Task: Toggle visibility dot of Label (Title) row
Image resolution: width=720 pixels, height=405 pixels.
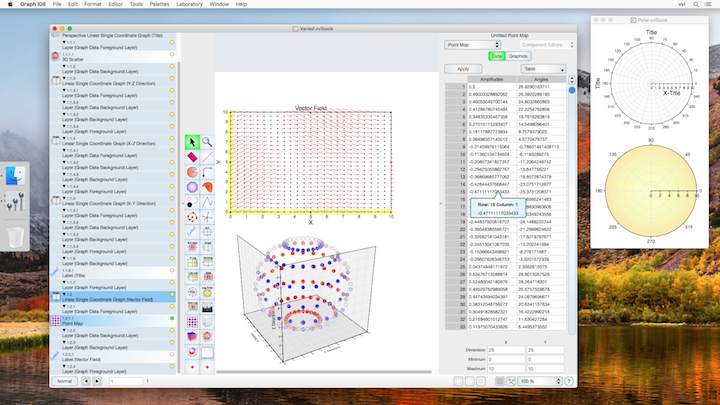Action: pos(172,270)
